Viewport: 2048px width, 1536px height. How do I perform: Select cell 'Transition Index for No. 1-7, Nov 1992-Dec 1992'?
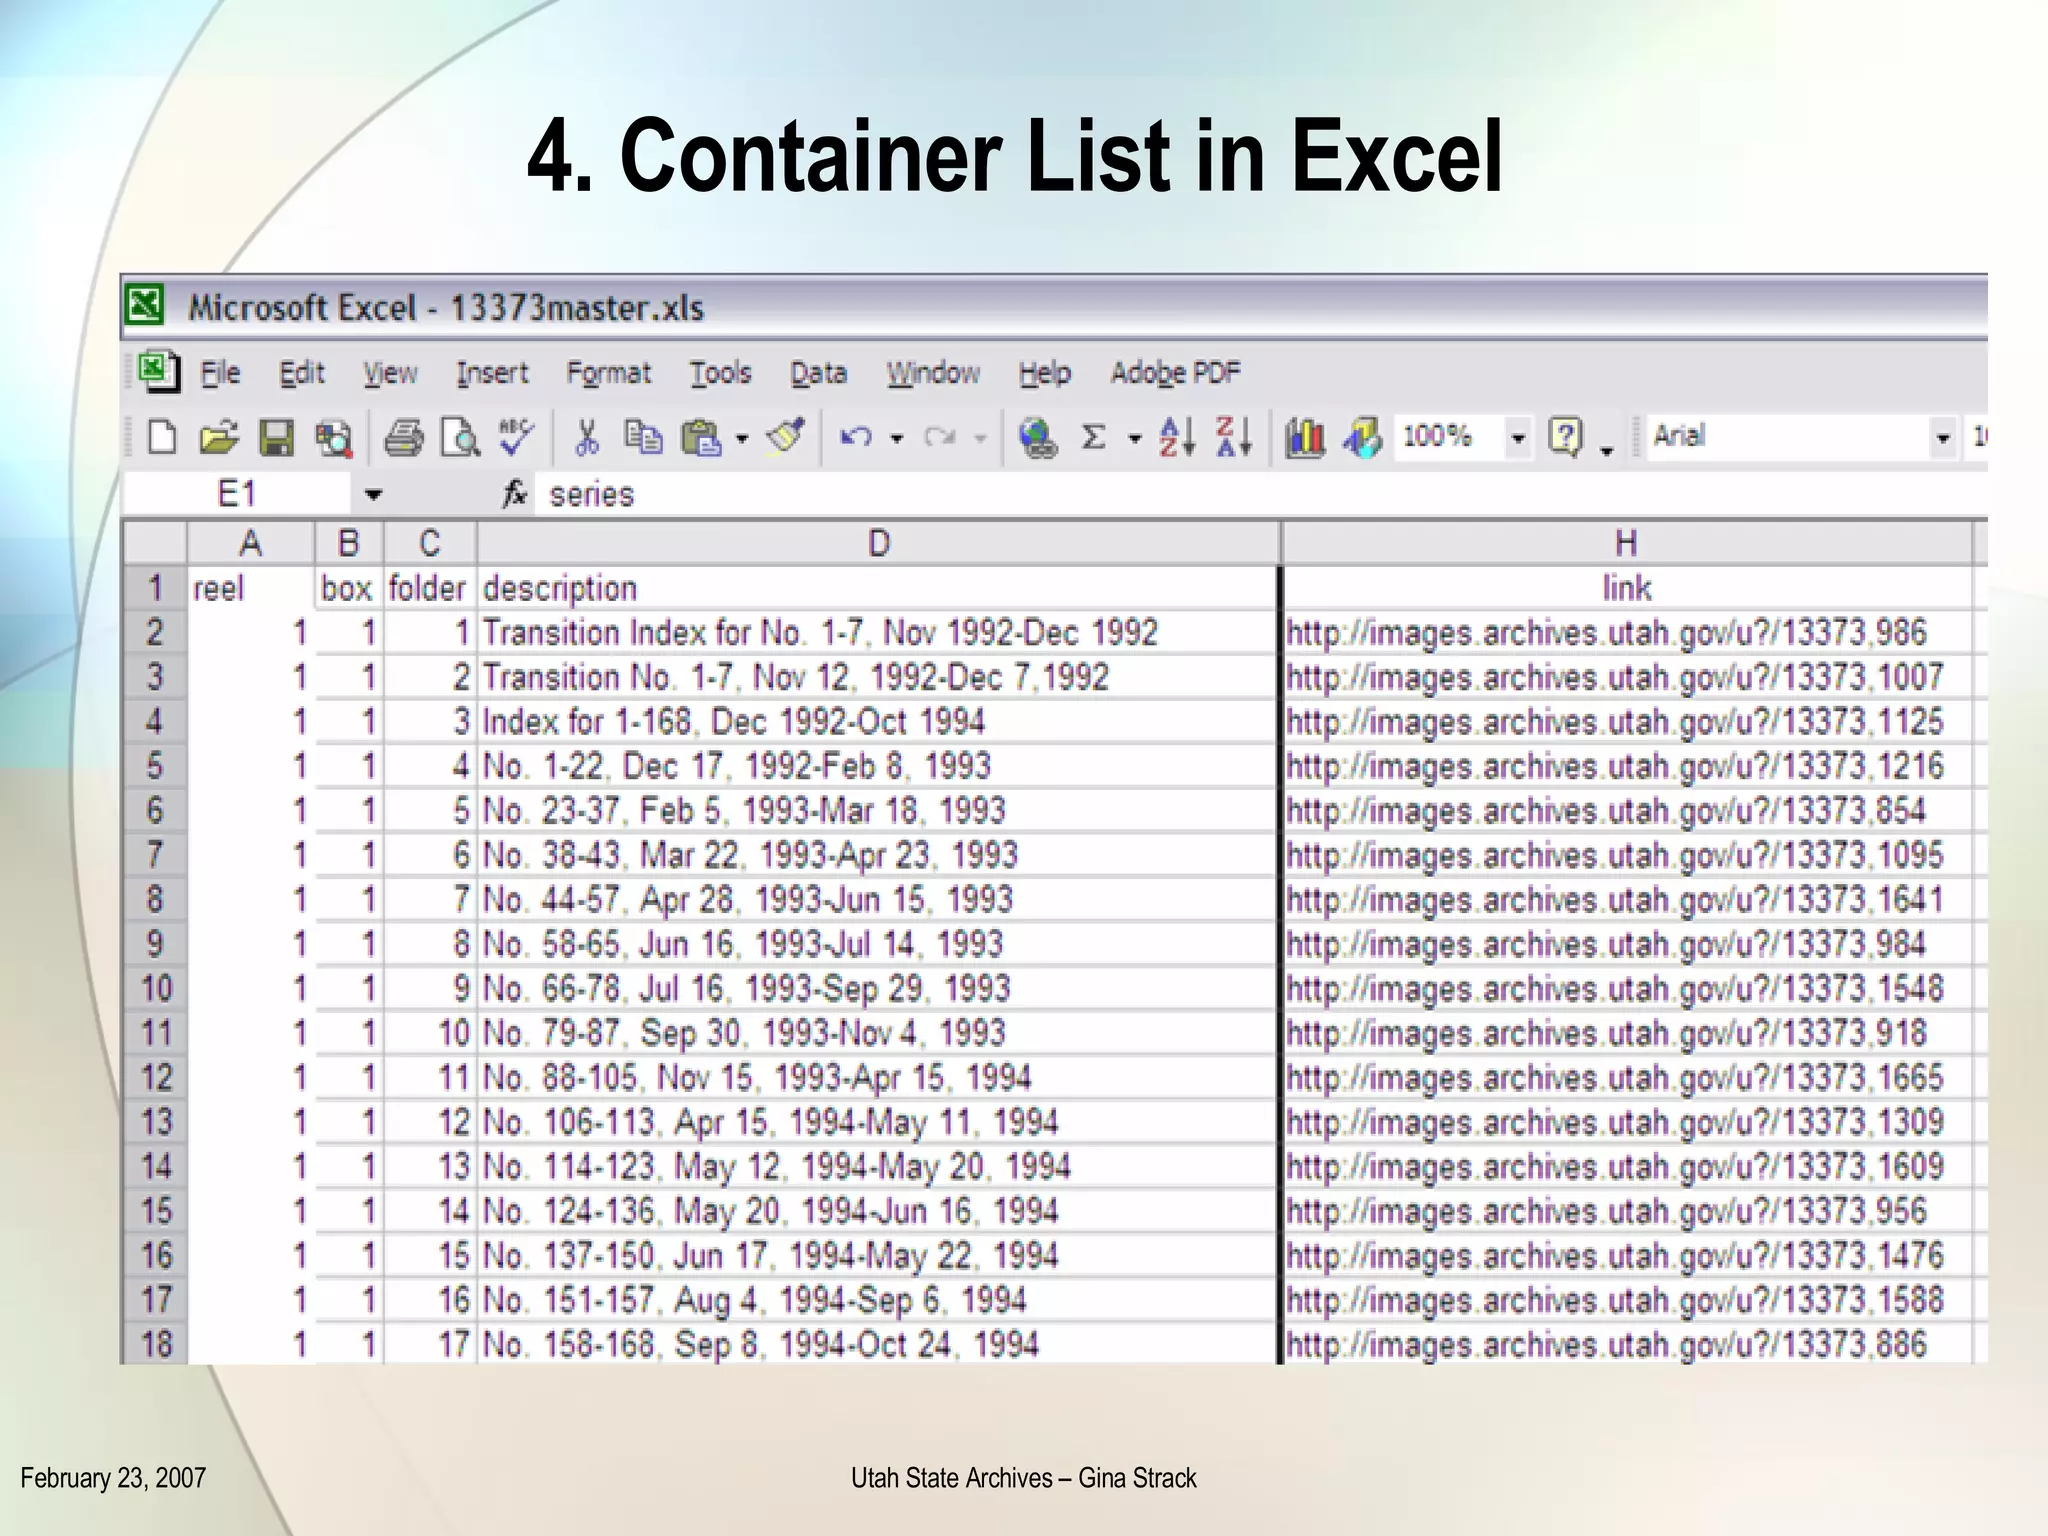click(x=878, y=633)
